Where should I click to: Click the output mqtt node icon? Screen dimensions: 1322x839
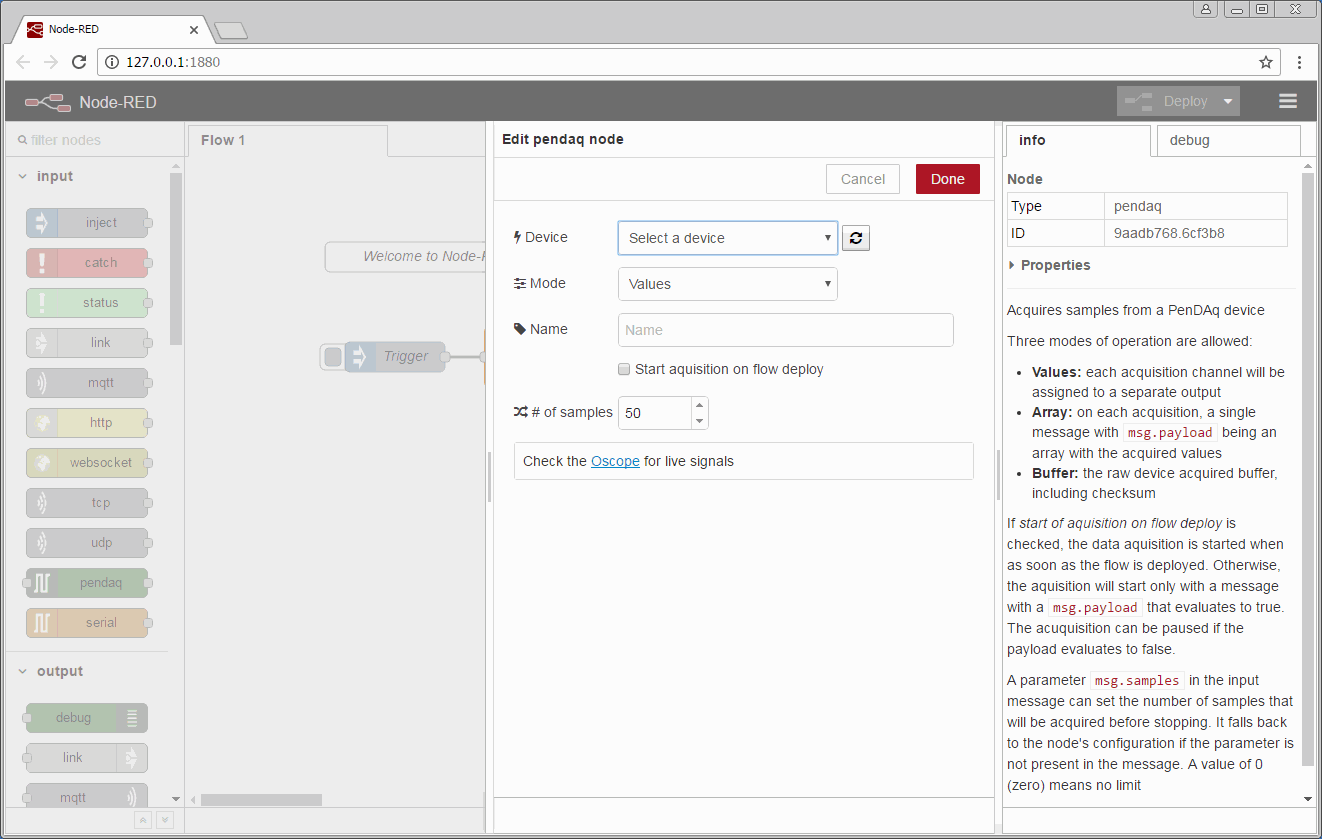[x=132, y=798]
